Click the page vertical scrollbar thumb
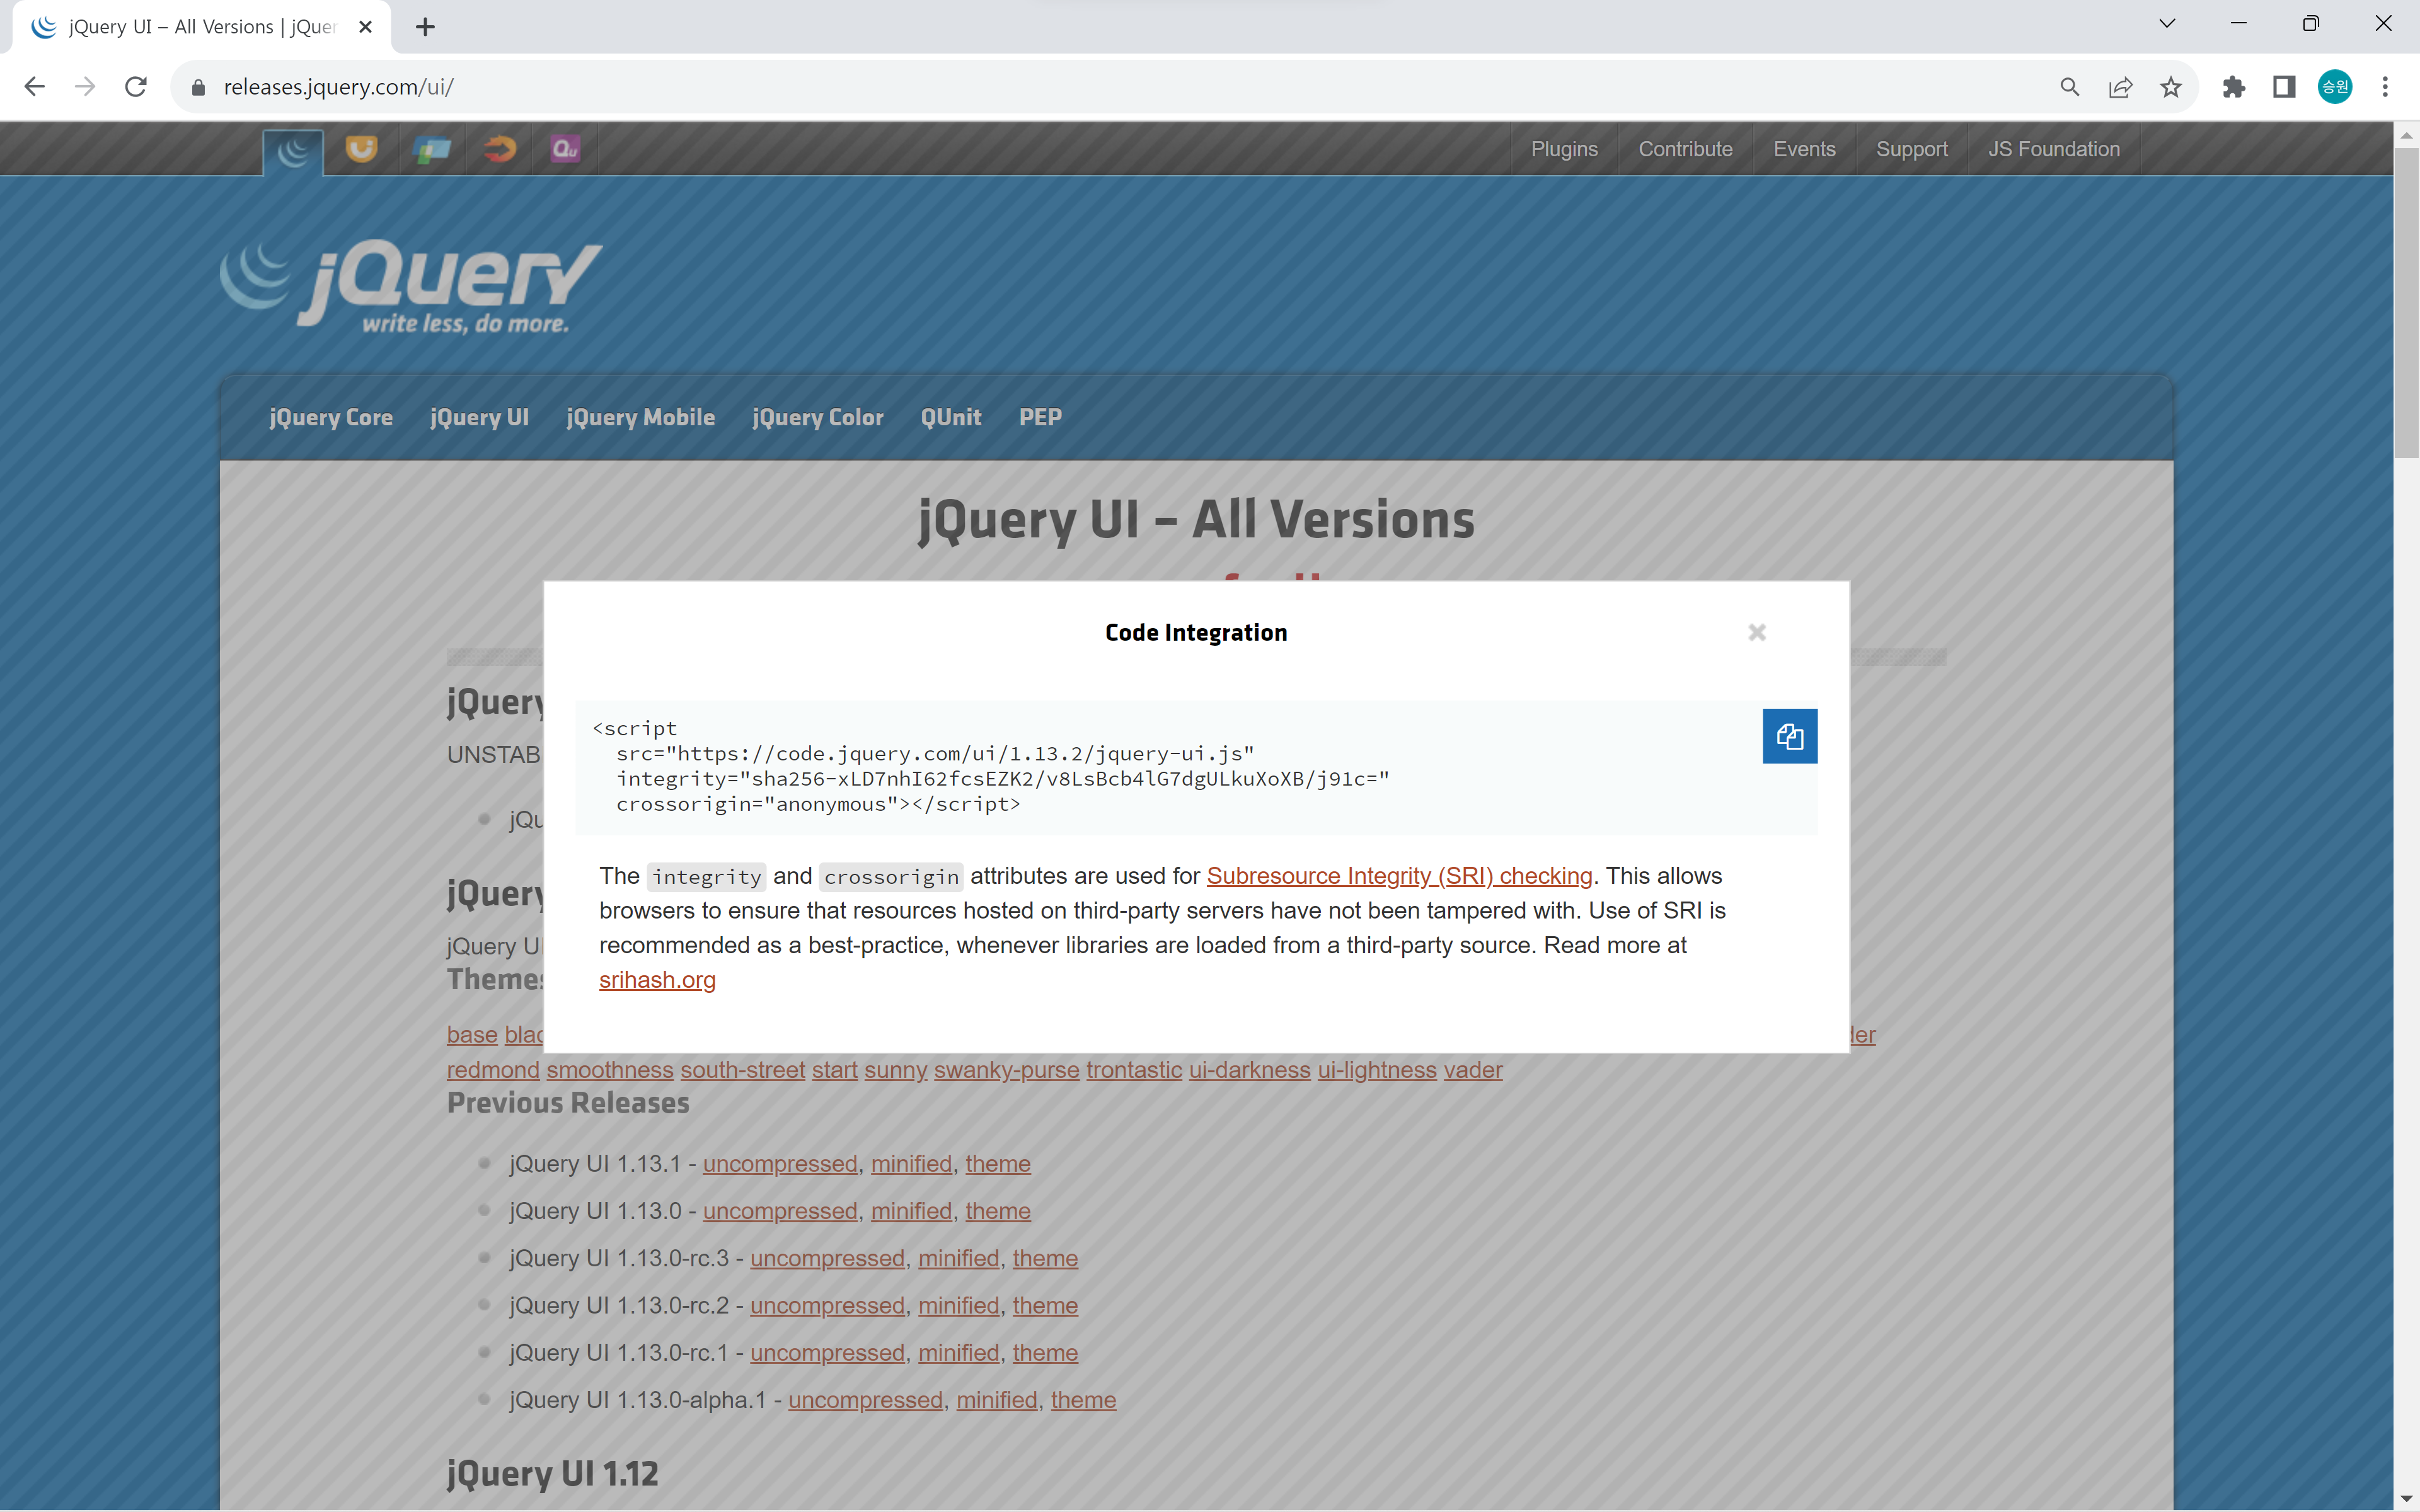The width and height of the screenshot is (2420, 1512). [x=2406, y=303]
